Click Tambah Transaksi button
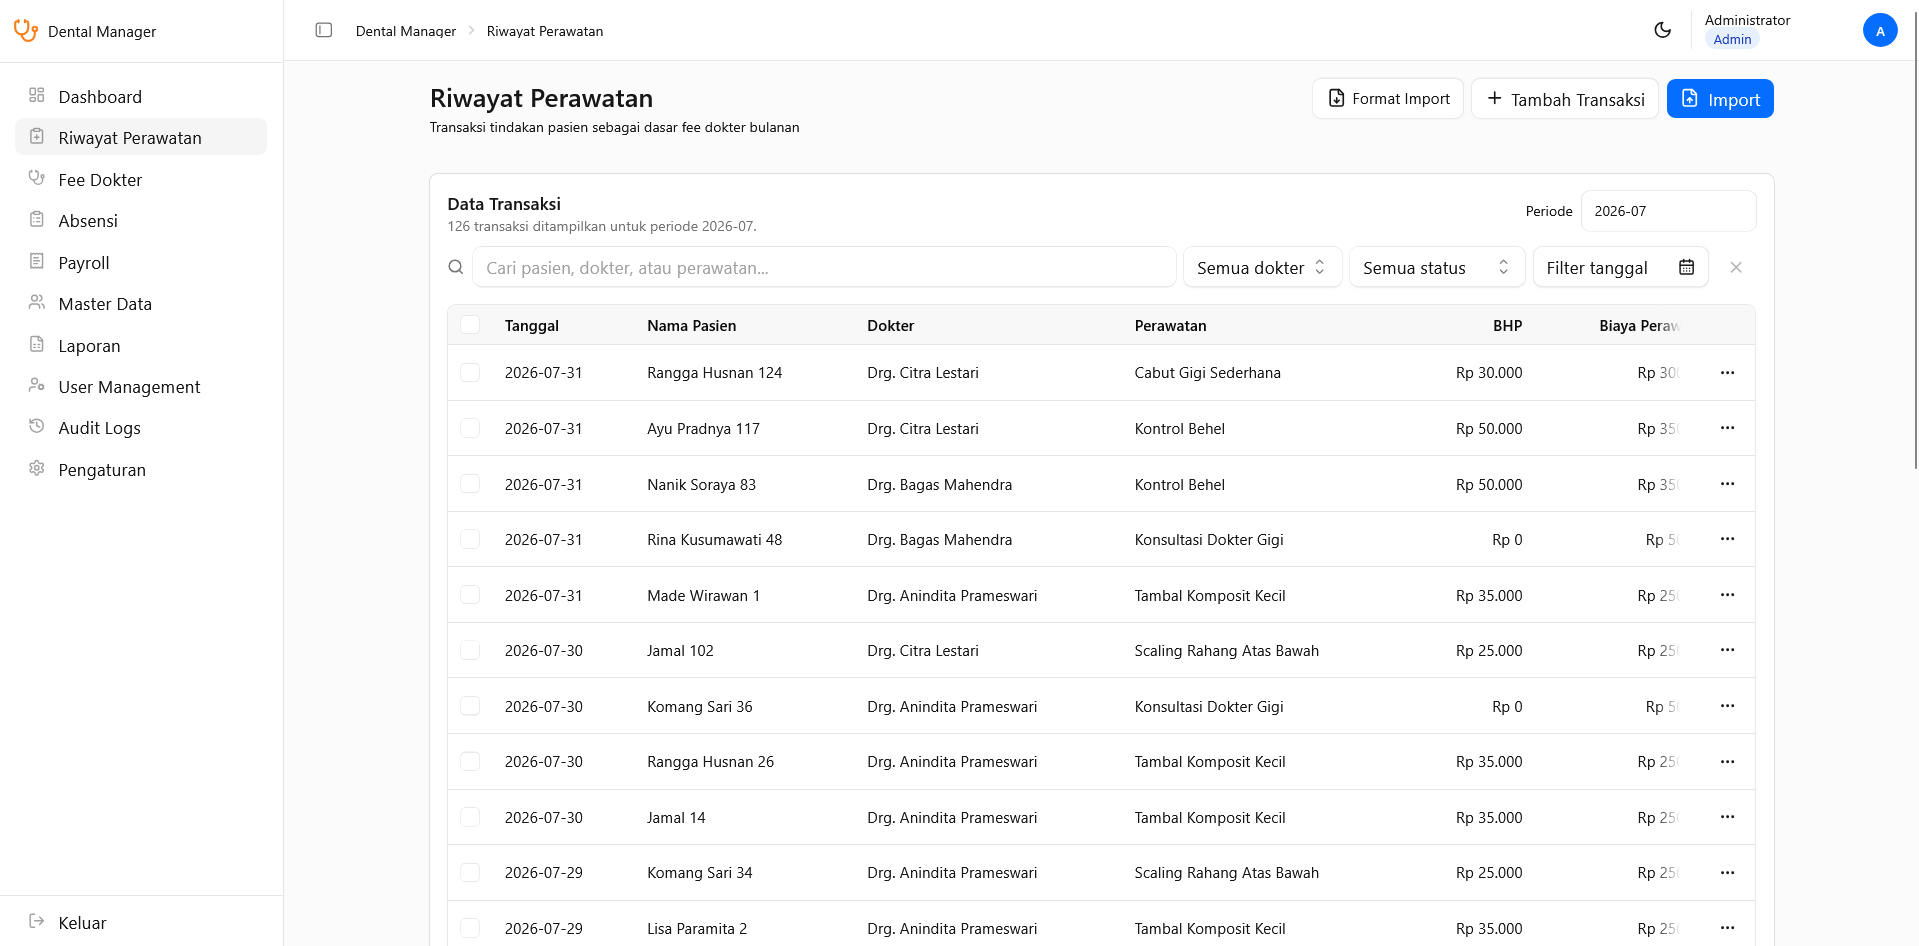The width and height of the screenshot is (1919, 946). pos(1565,98)
